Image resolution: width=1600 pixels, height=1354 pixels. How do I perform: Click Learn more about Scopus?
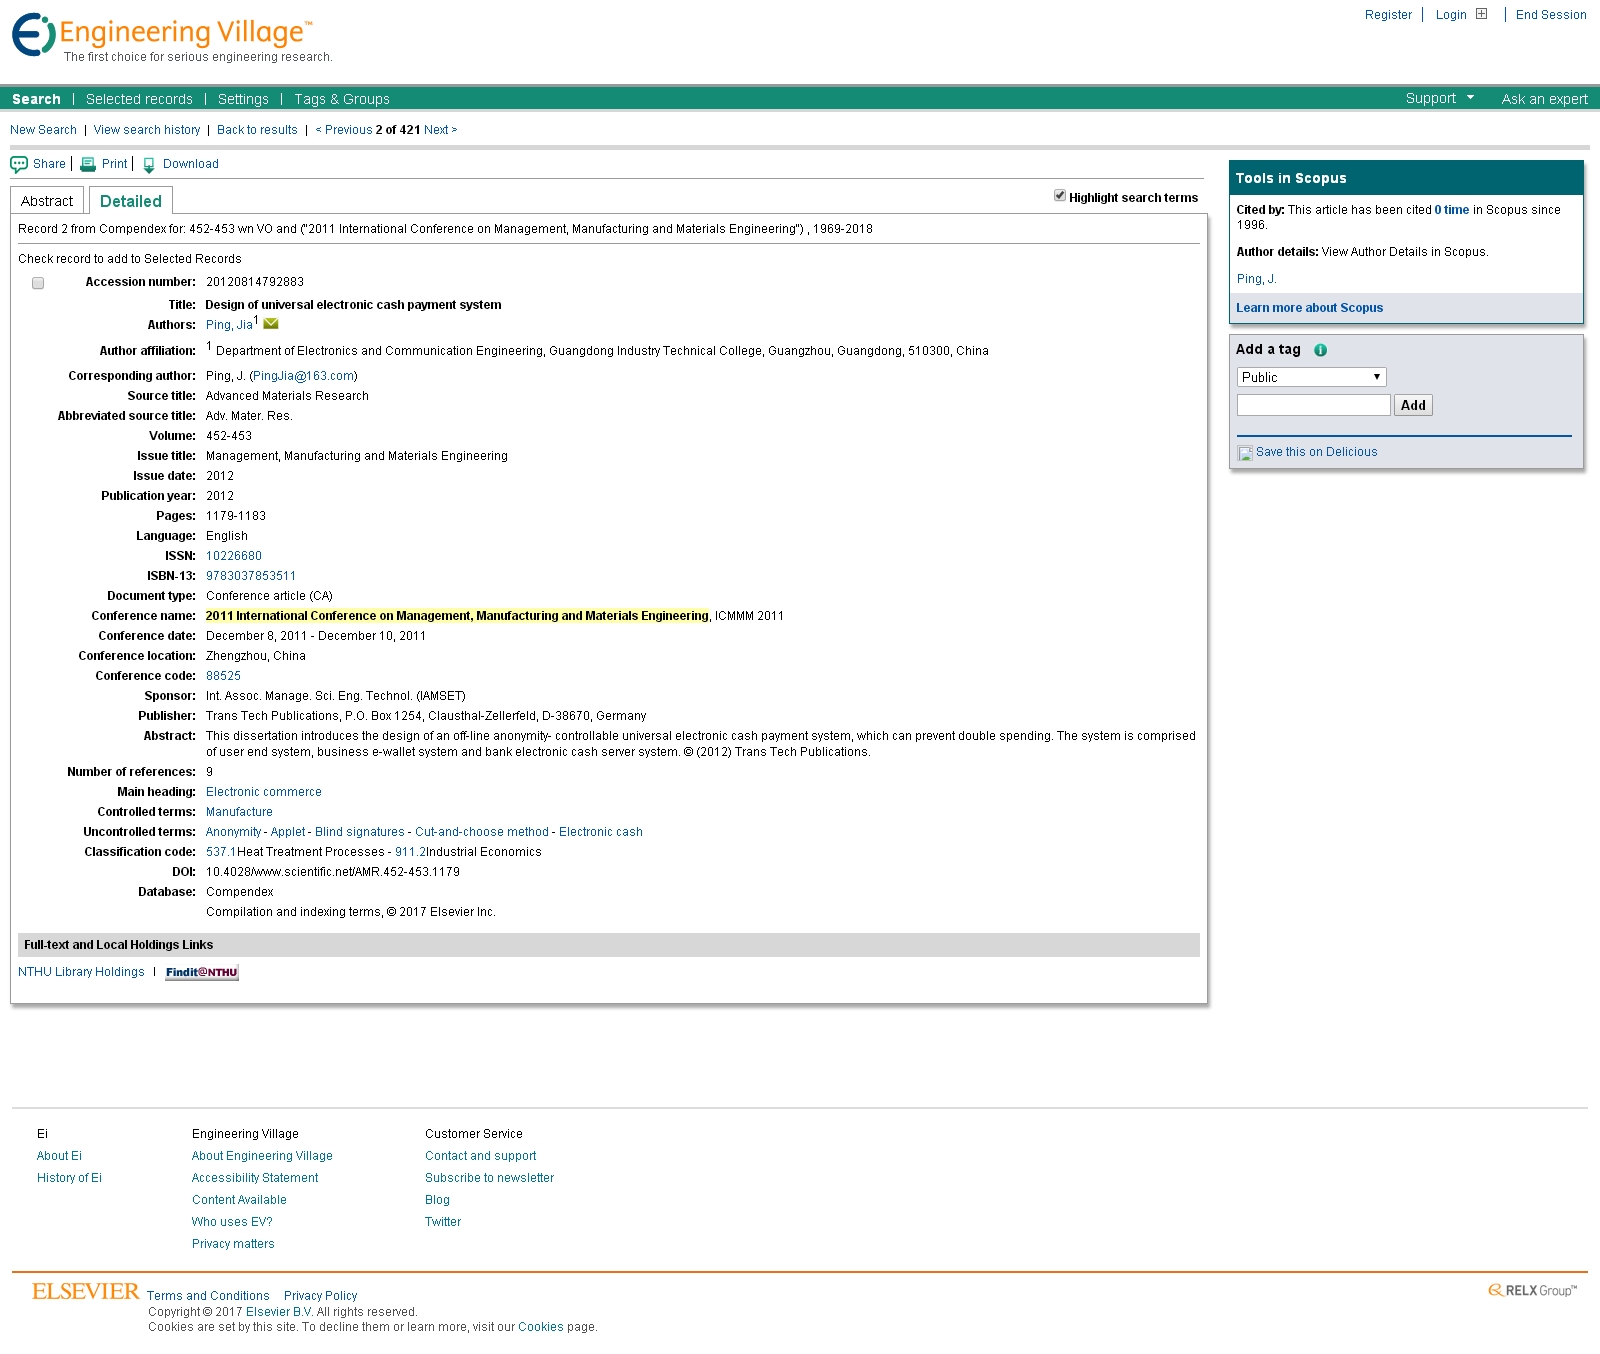[x=1309, y=308]
